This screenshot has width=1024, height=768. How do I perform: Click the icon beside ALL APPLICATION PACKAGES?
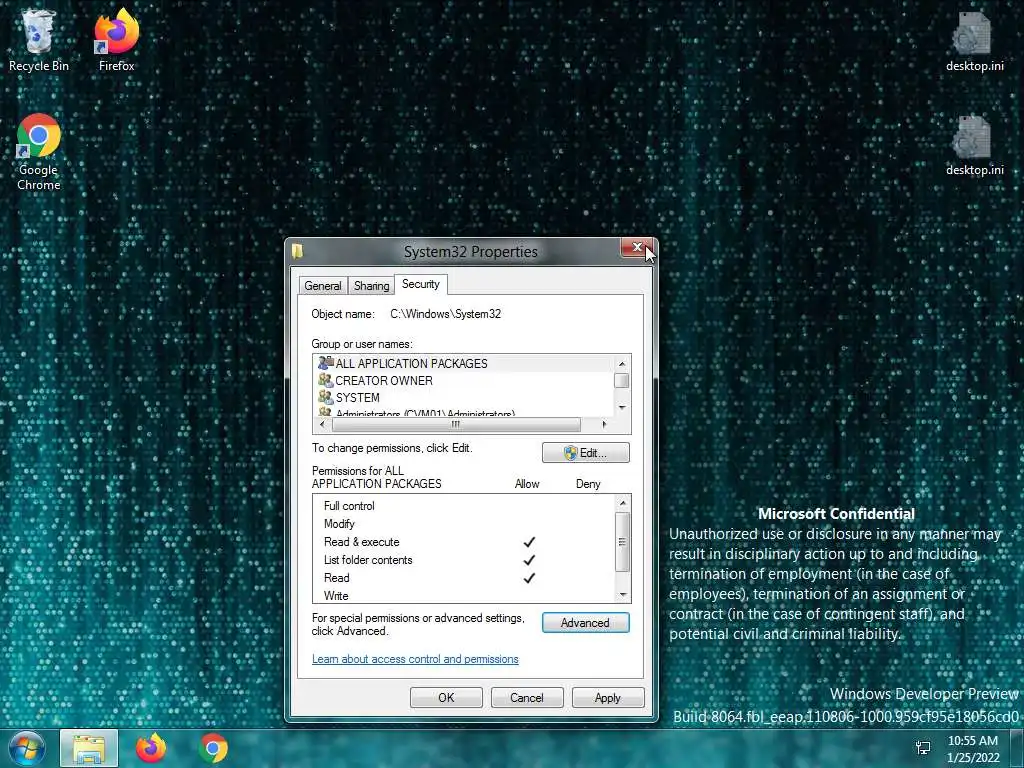(325, 362)
